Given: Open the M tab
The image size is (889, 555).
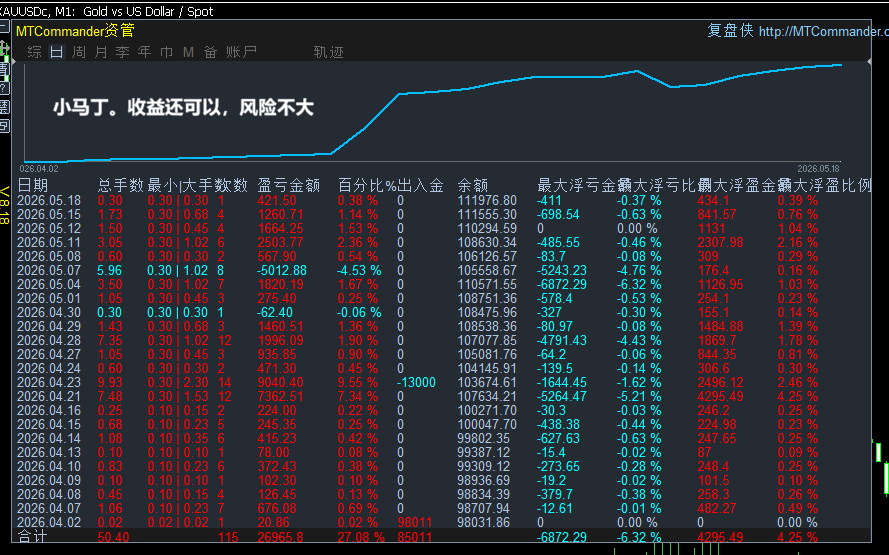Looking at the screenshot, I should point(189,52).
